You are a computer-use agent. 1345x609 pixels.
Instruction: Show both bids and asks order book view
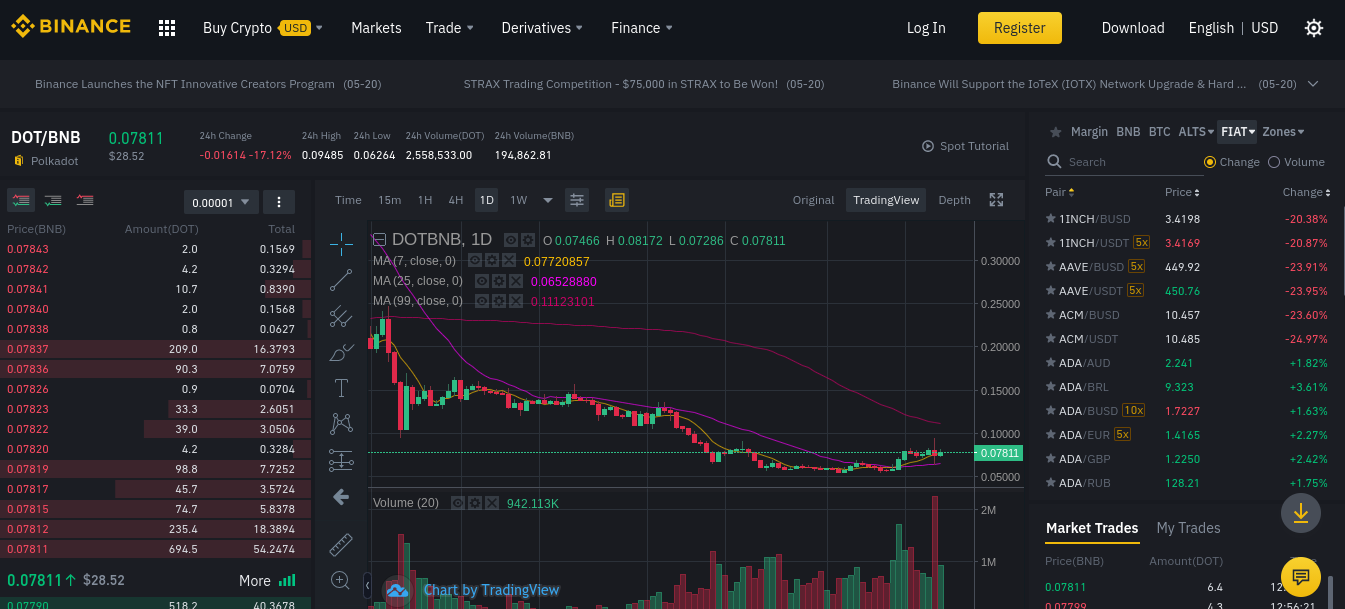pyautogui.click(x=21, y=201)
